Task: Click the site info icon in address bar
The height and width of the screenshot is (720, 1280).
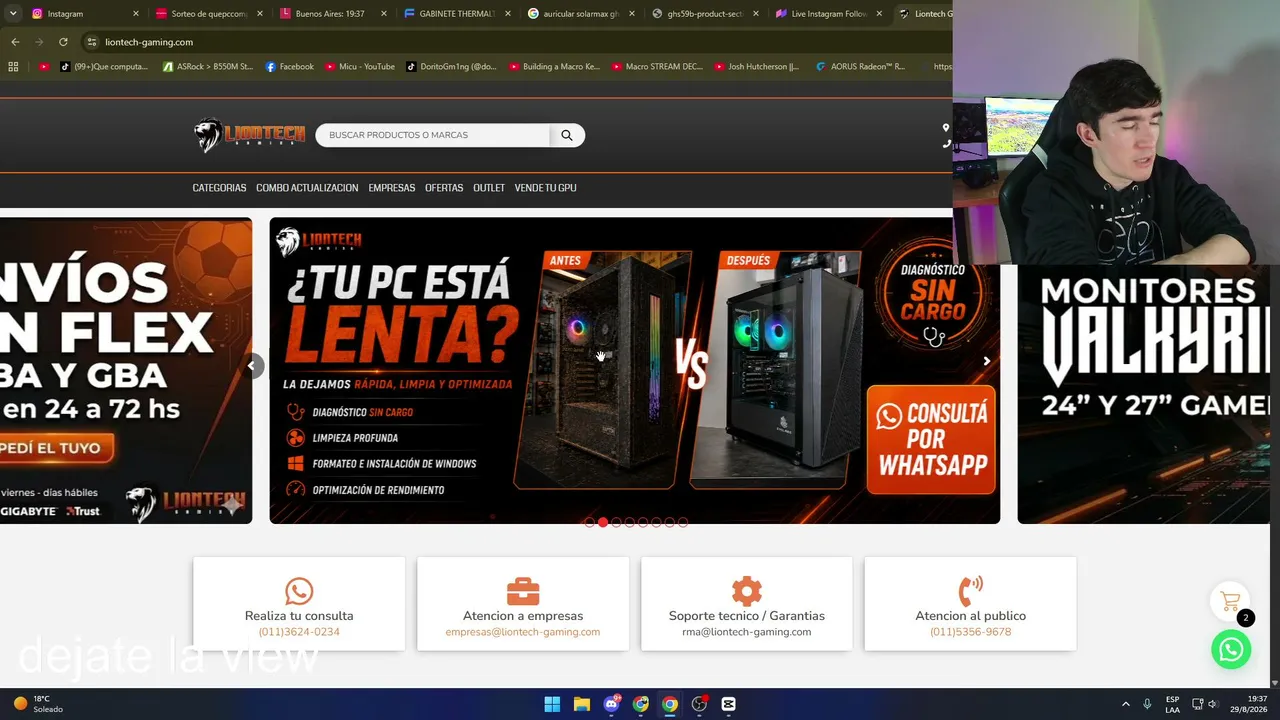Action: click(91, 42)
